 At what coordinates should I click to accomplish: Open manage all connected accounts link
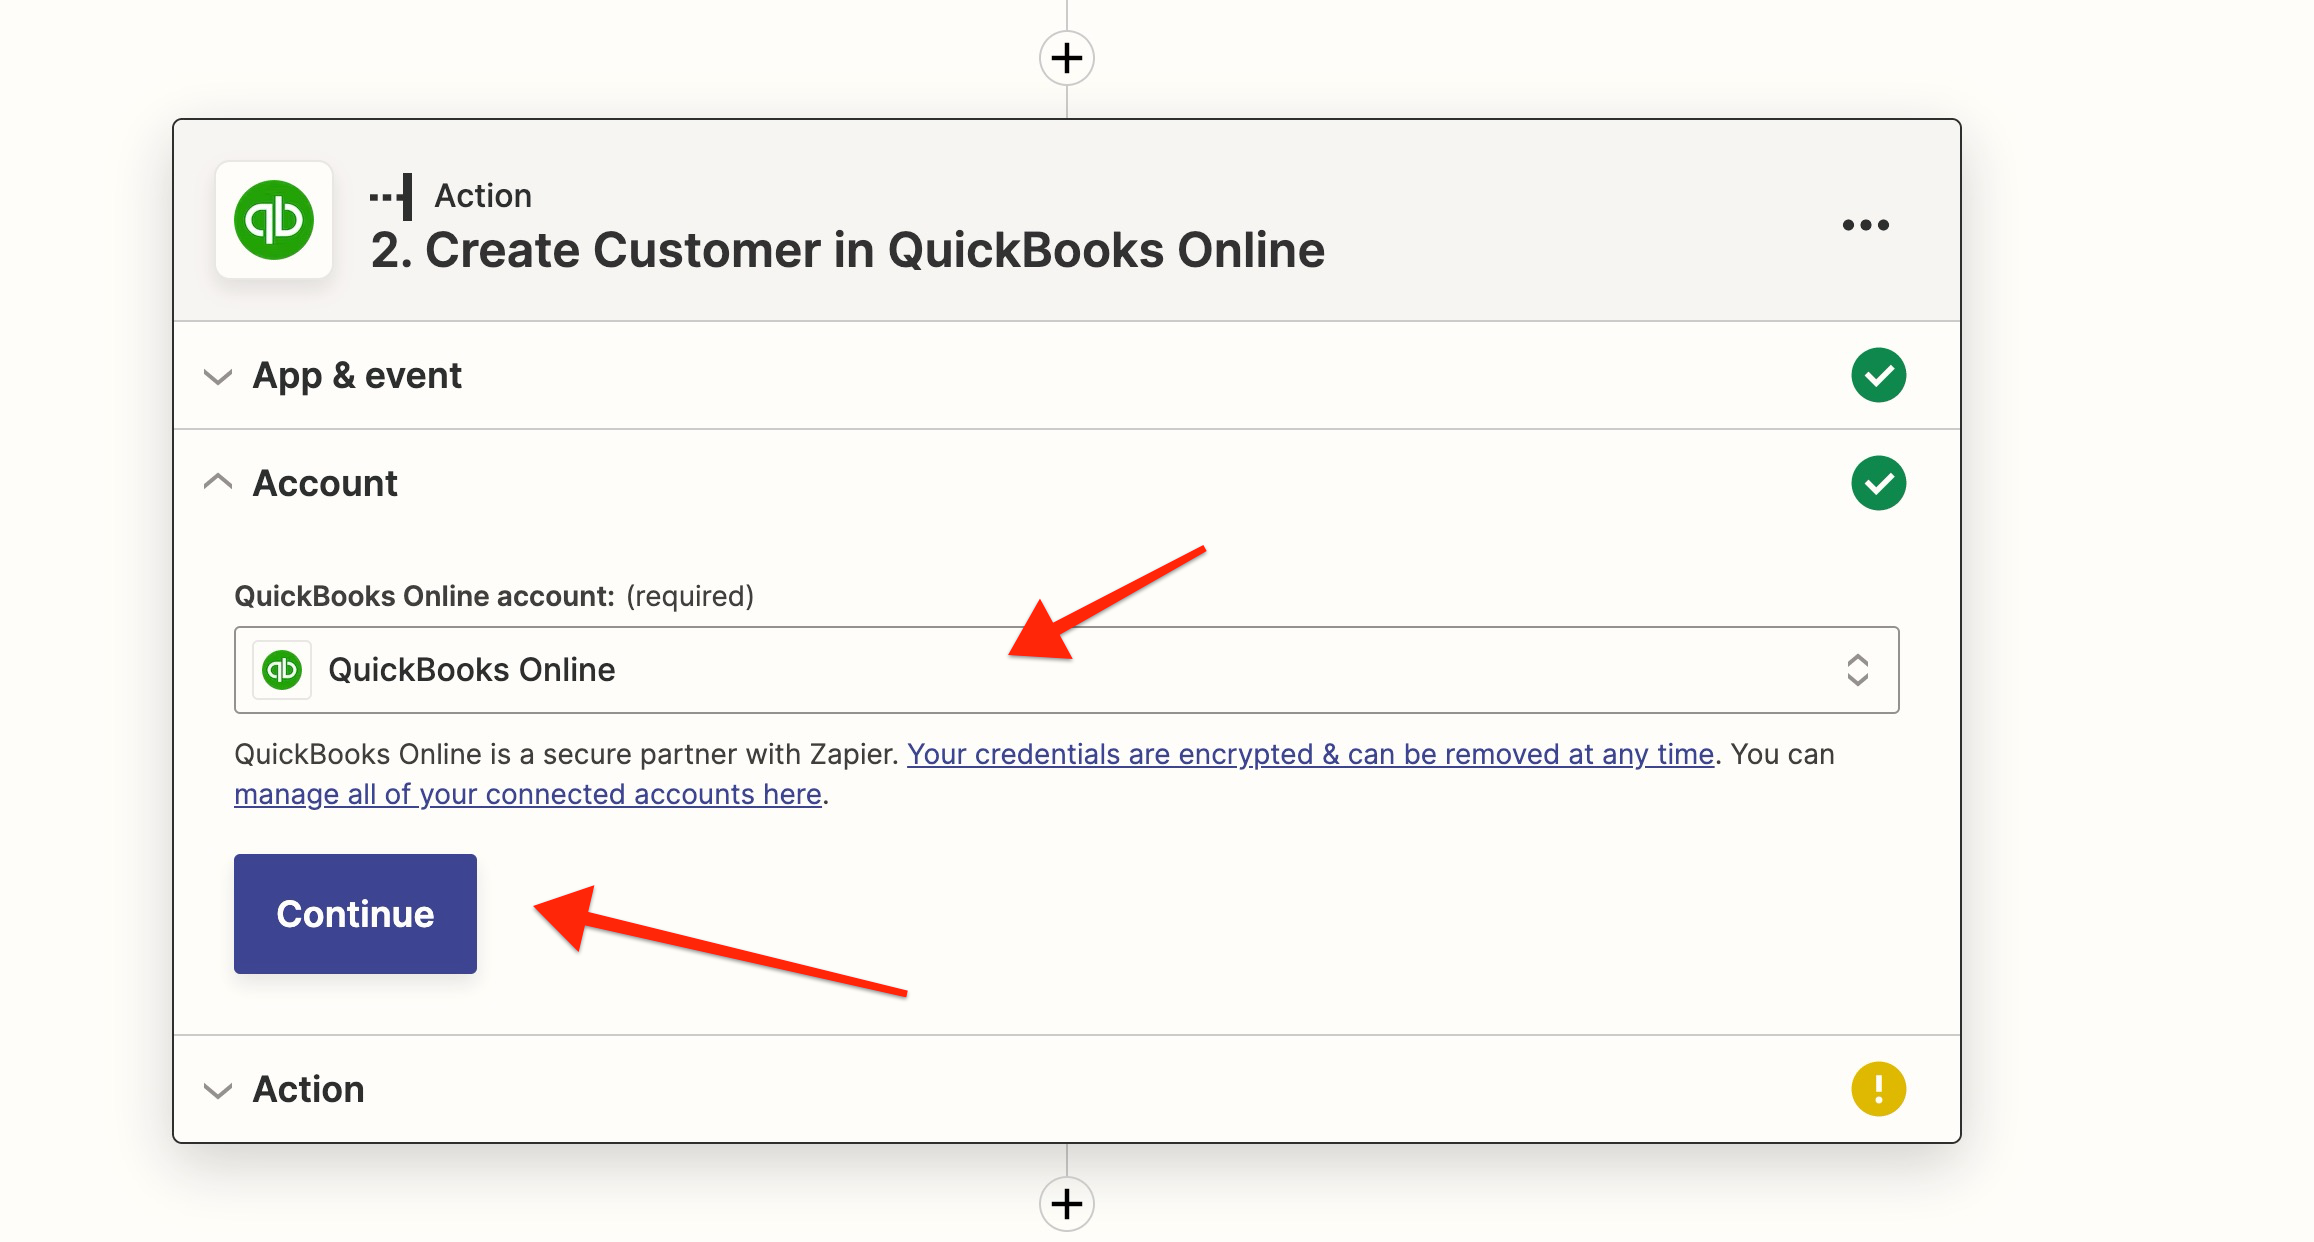click(528, 794)
